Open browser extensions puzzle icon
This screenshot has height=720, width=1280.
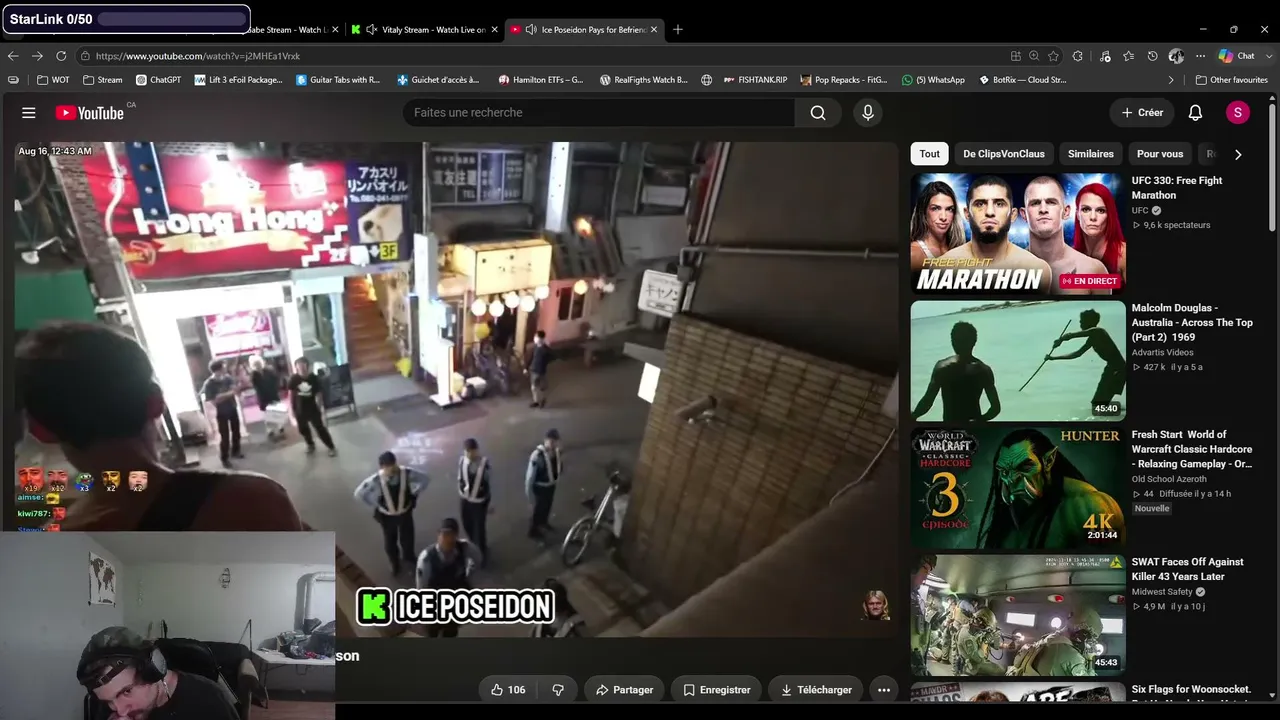coord(1078,56)
